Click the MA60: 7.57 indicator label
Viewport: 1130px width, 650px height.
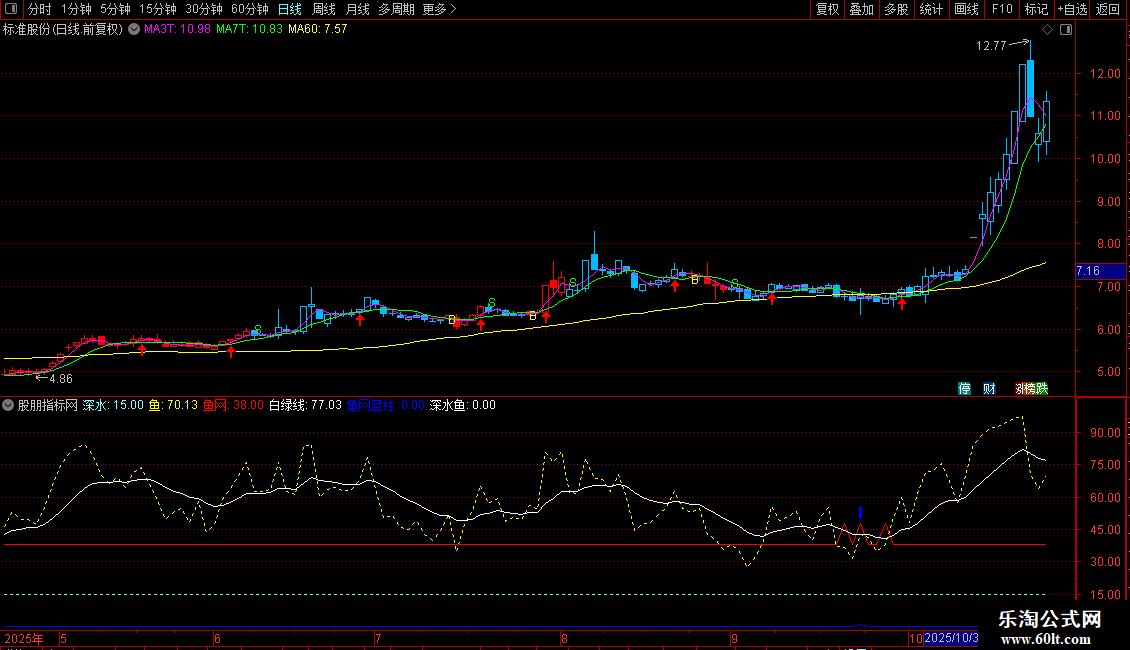click(x=318, y=30)
